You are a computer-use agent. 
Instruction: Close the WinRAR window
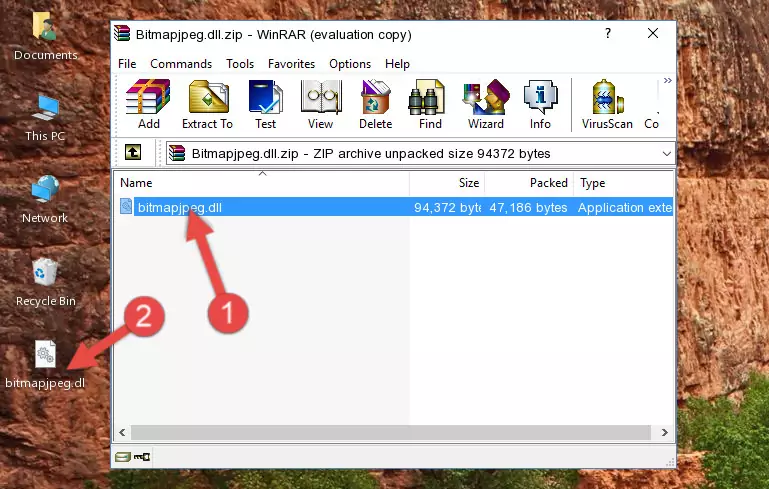coord(653,33)
